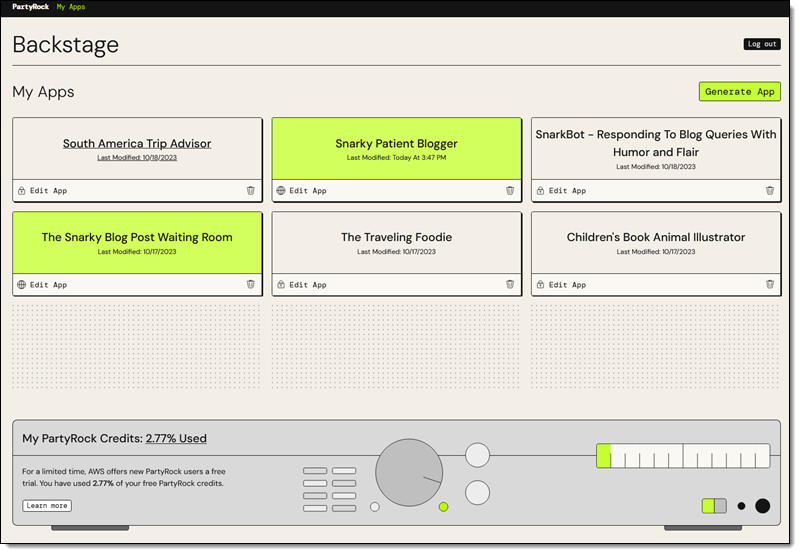The image size is (800, 554).
Task: Click Edit App under South America Trip Advisor
Action: point(48,191)
